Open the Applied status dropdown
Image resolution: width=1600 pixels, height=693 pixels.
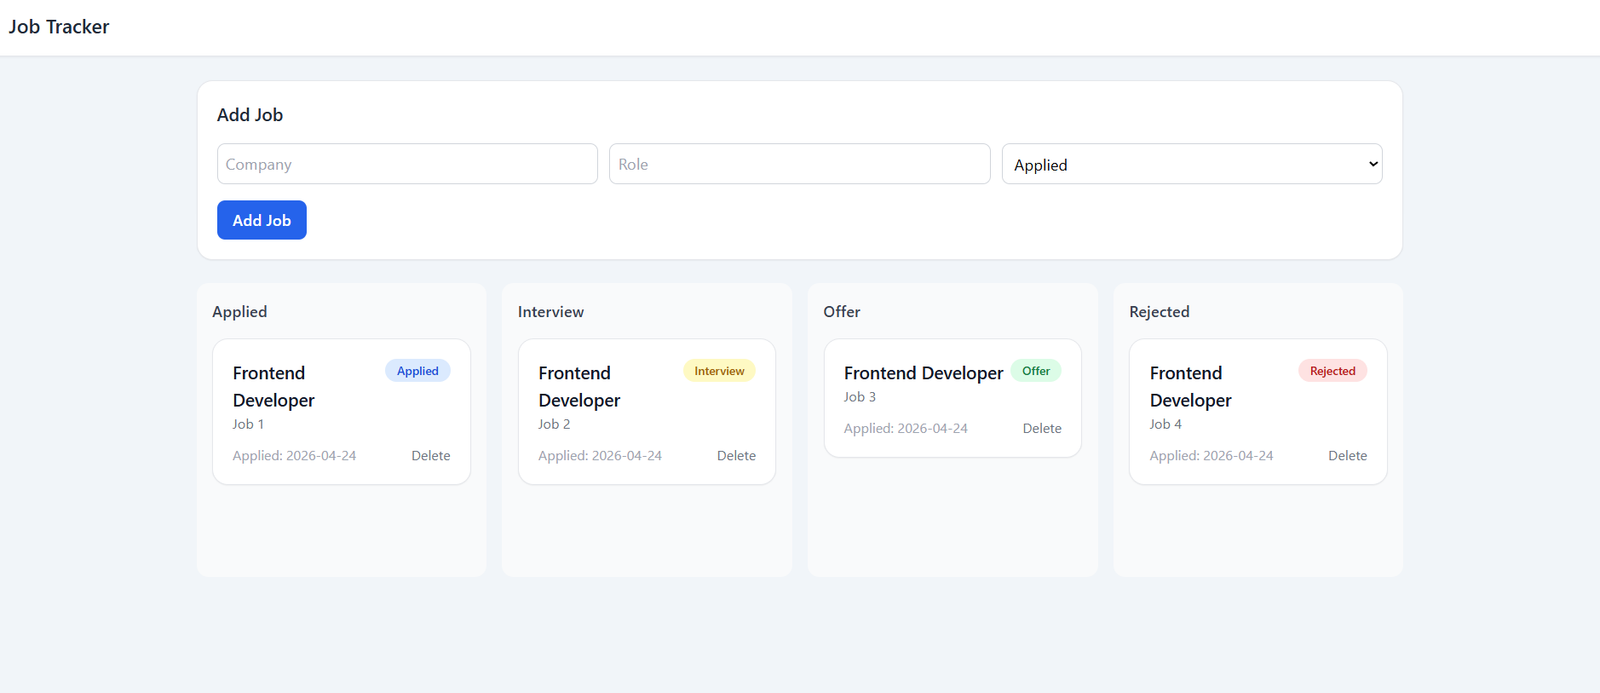pos(1191,164)
